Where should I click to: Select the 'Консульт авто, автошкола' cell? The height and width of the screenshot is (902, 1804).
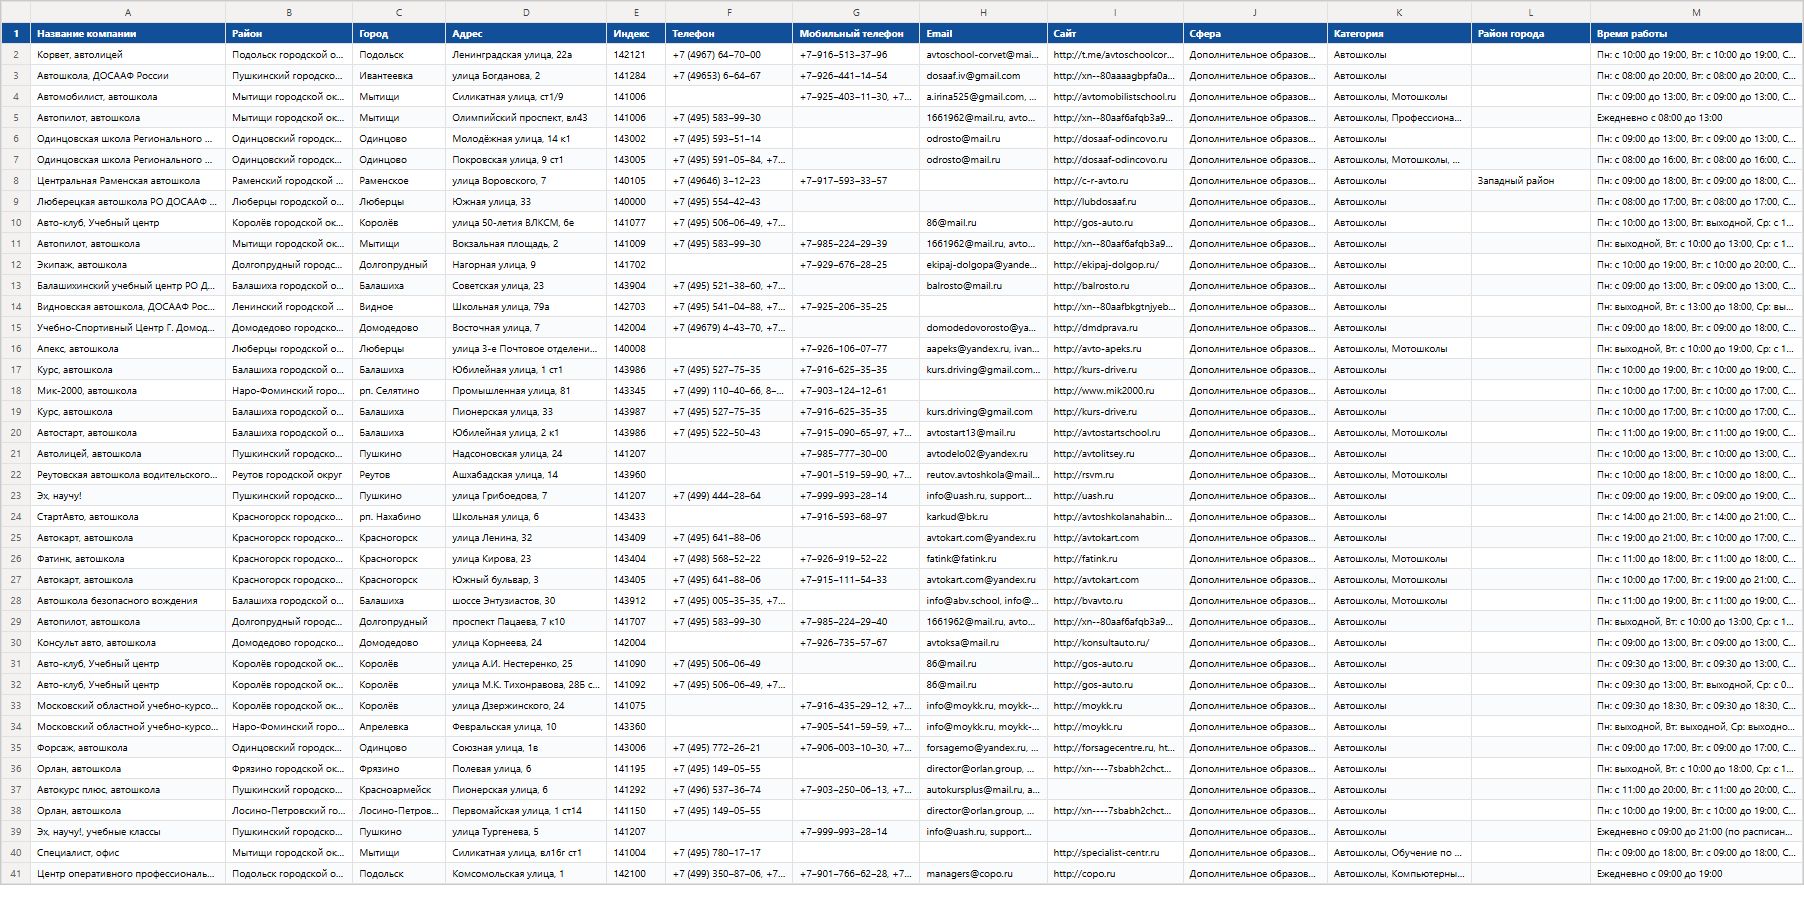coord(128,642)
